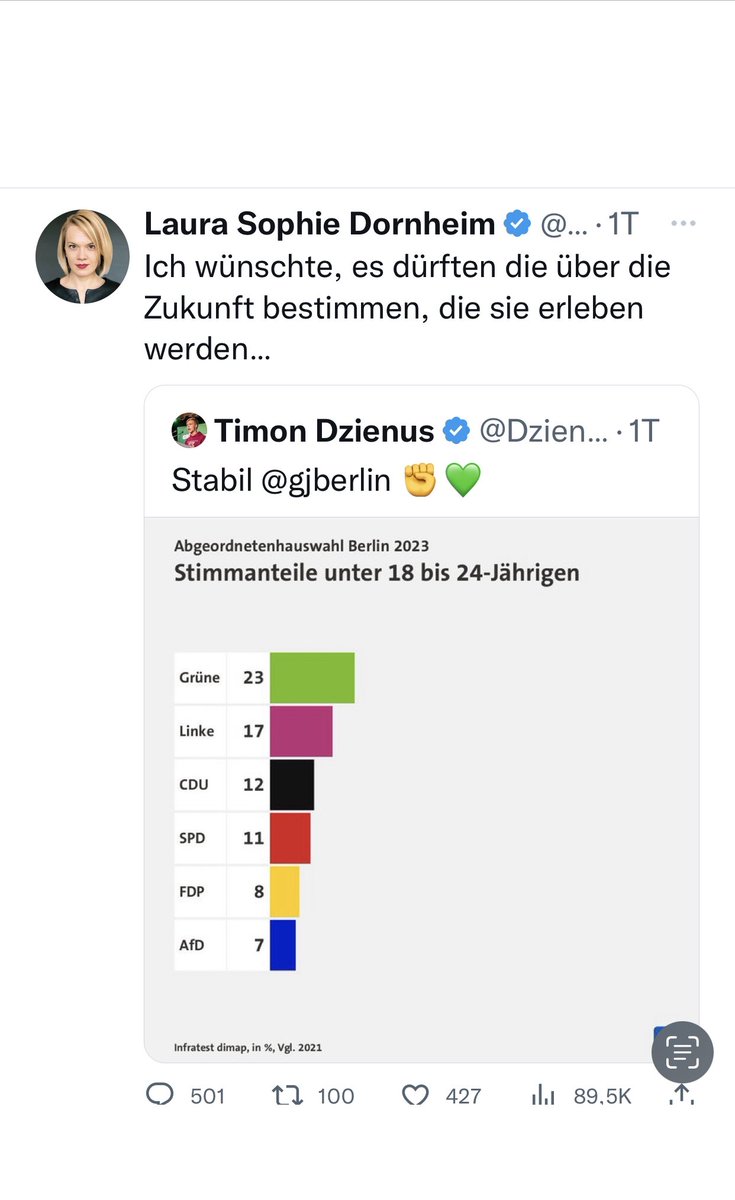
Task: Open the quoted chart image
Action: [x=421, y=789]
